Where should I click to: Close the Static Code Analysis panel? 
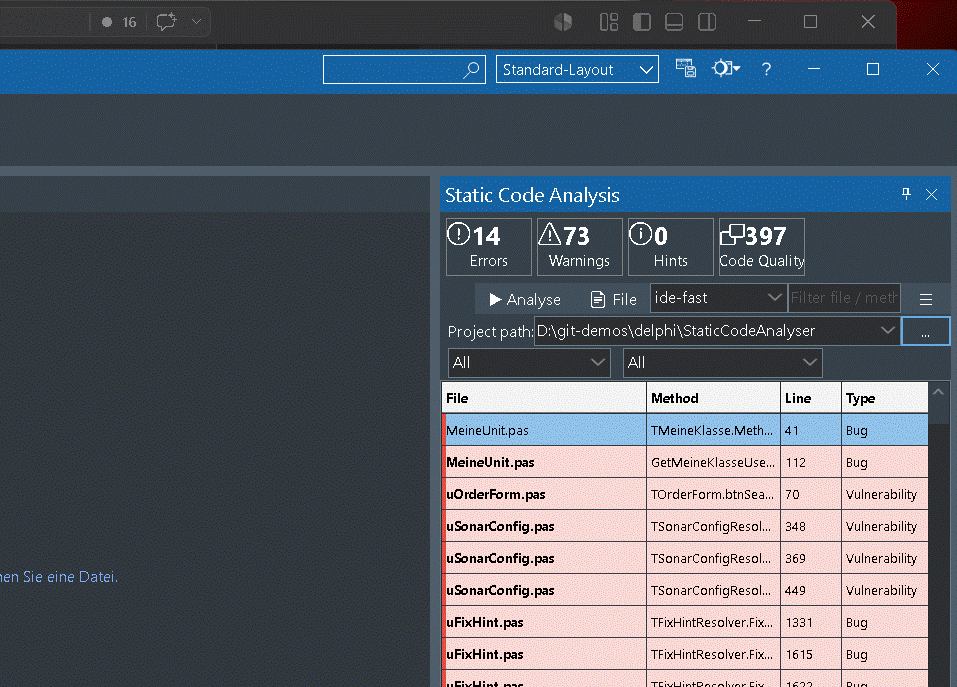coord(931,195)
